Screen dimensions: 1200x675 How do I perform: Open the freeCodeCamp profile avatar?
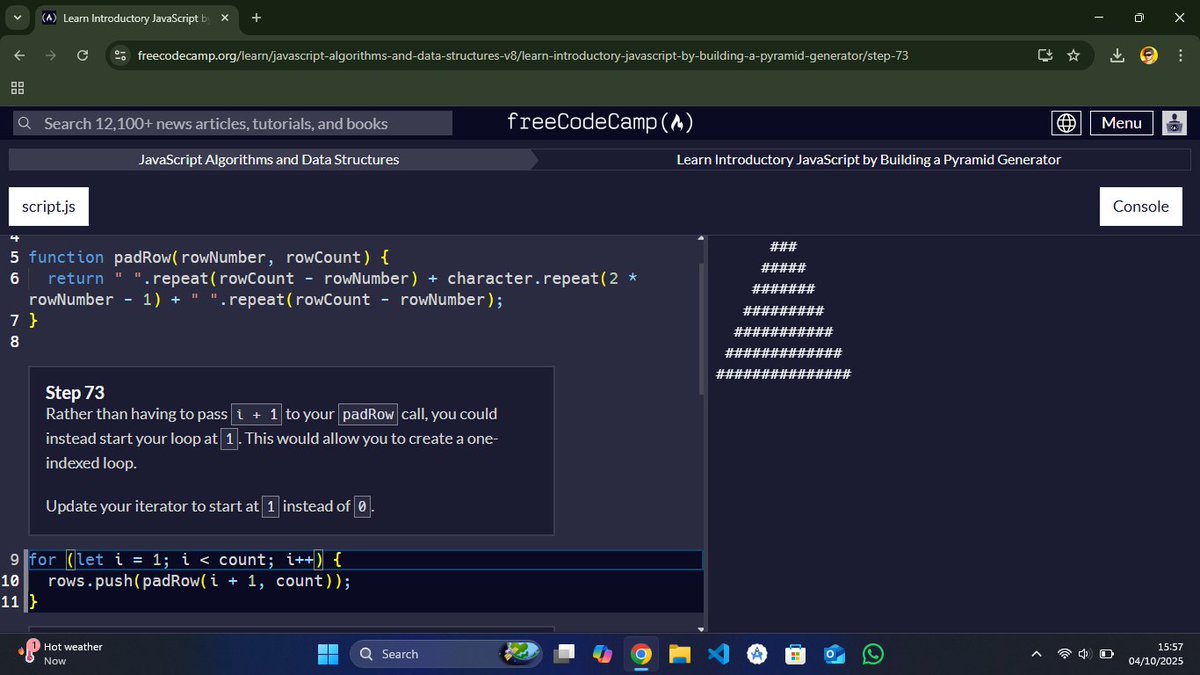click(x=1175, y=123)
